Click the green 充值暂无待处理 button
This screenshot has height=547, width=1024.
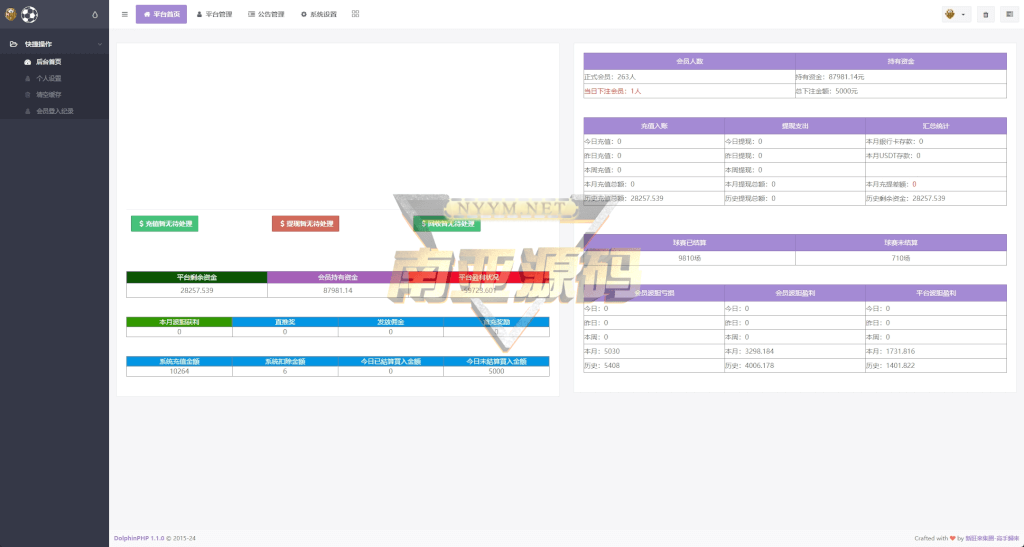click(x=164, y=224)
